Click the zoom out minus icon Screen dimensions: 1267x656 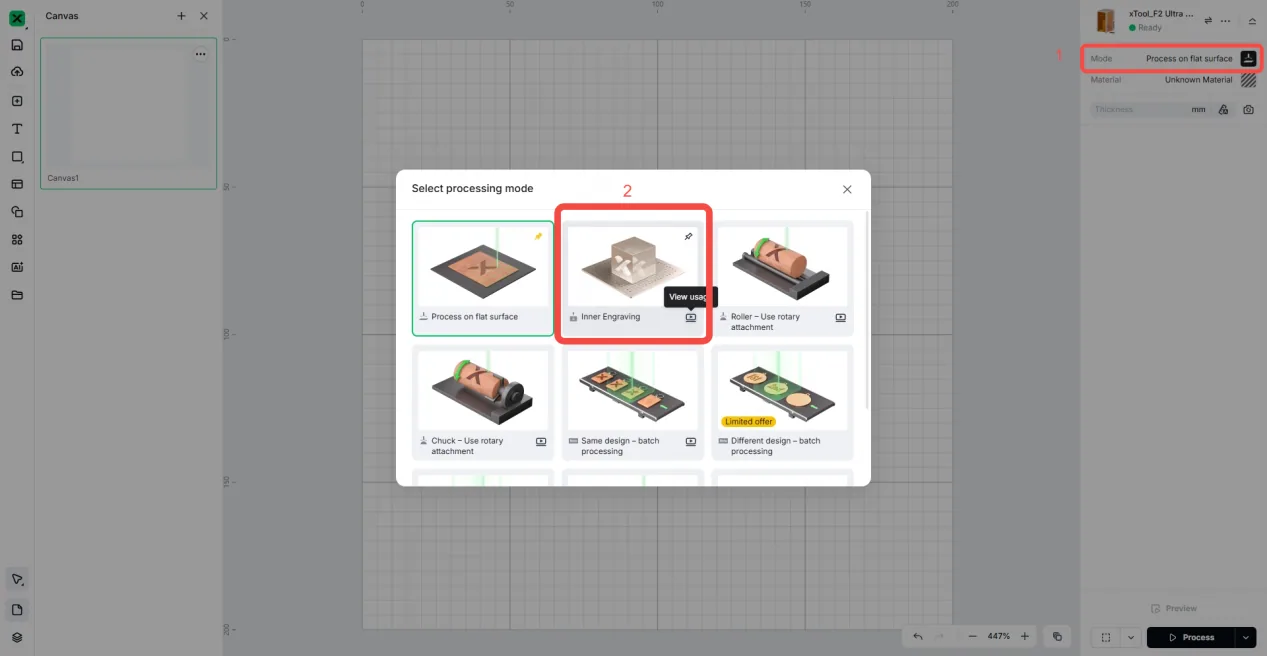[972, 636]
